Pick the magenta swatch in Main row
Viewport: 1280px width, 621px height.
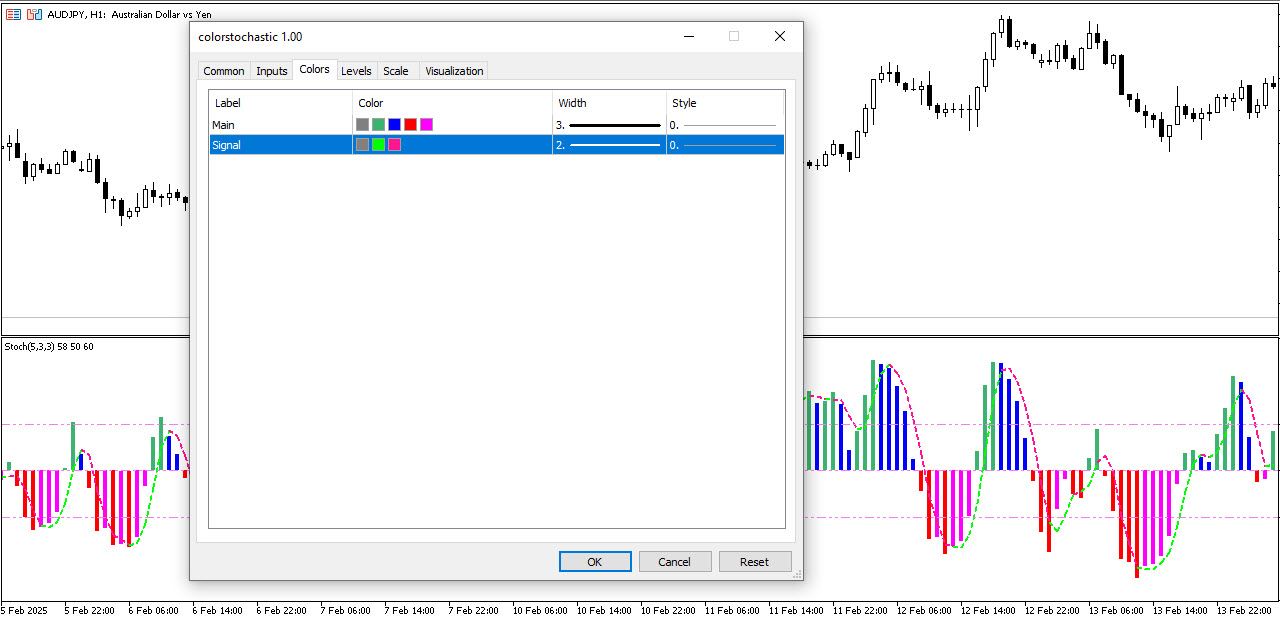click(426, 125)
